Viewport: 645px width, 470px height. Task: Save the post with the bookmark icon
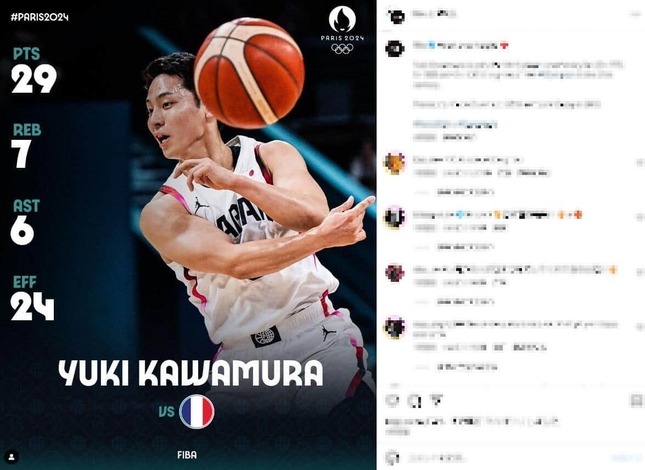click(636, 400)
